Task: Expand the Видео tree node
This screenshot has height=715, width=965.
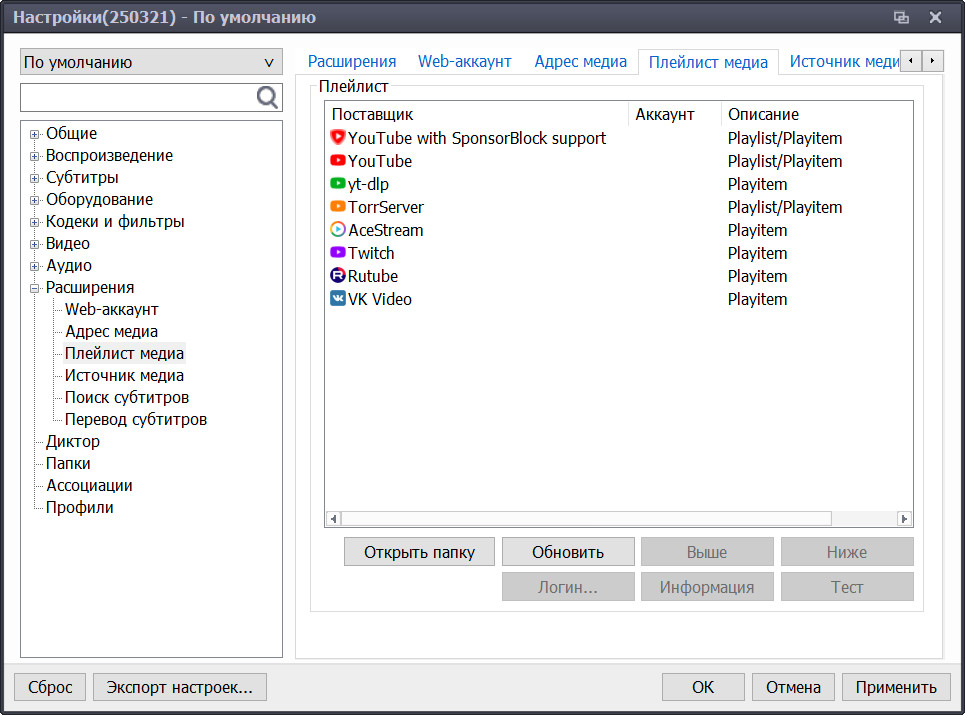Action: (x=34, y=244)
